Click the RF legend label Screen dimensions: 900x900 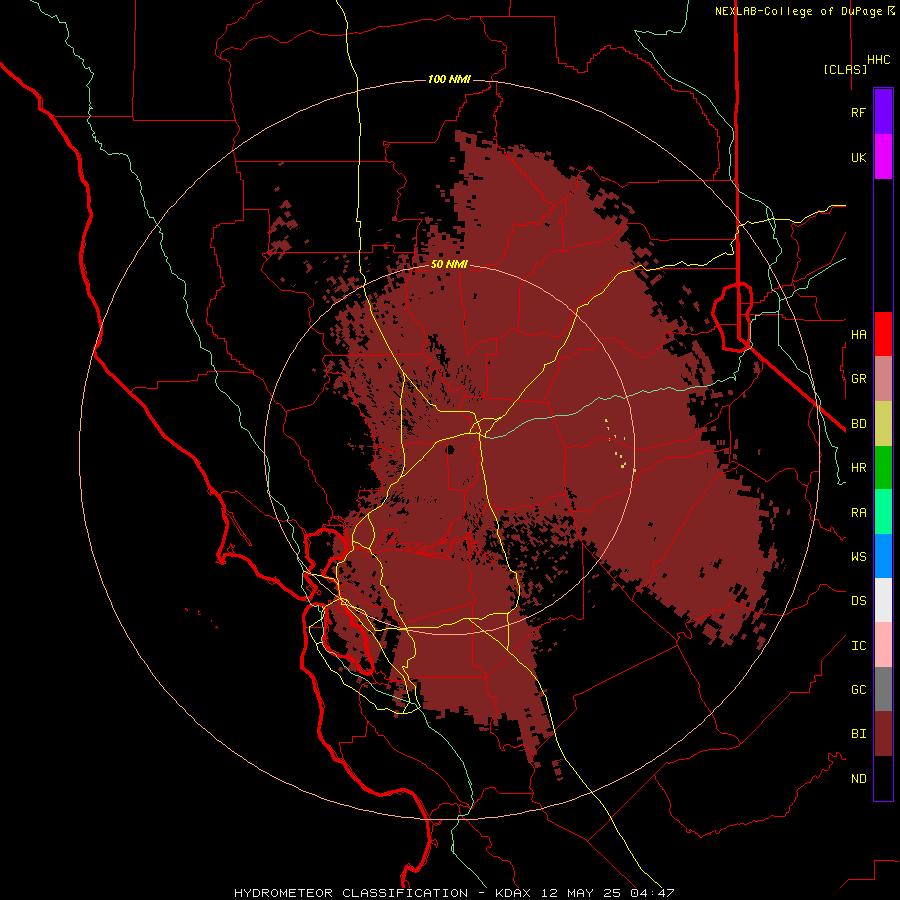pos(858,112)
